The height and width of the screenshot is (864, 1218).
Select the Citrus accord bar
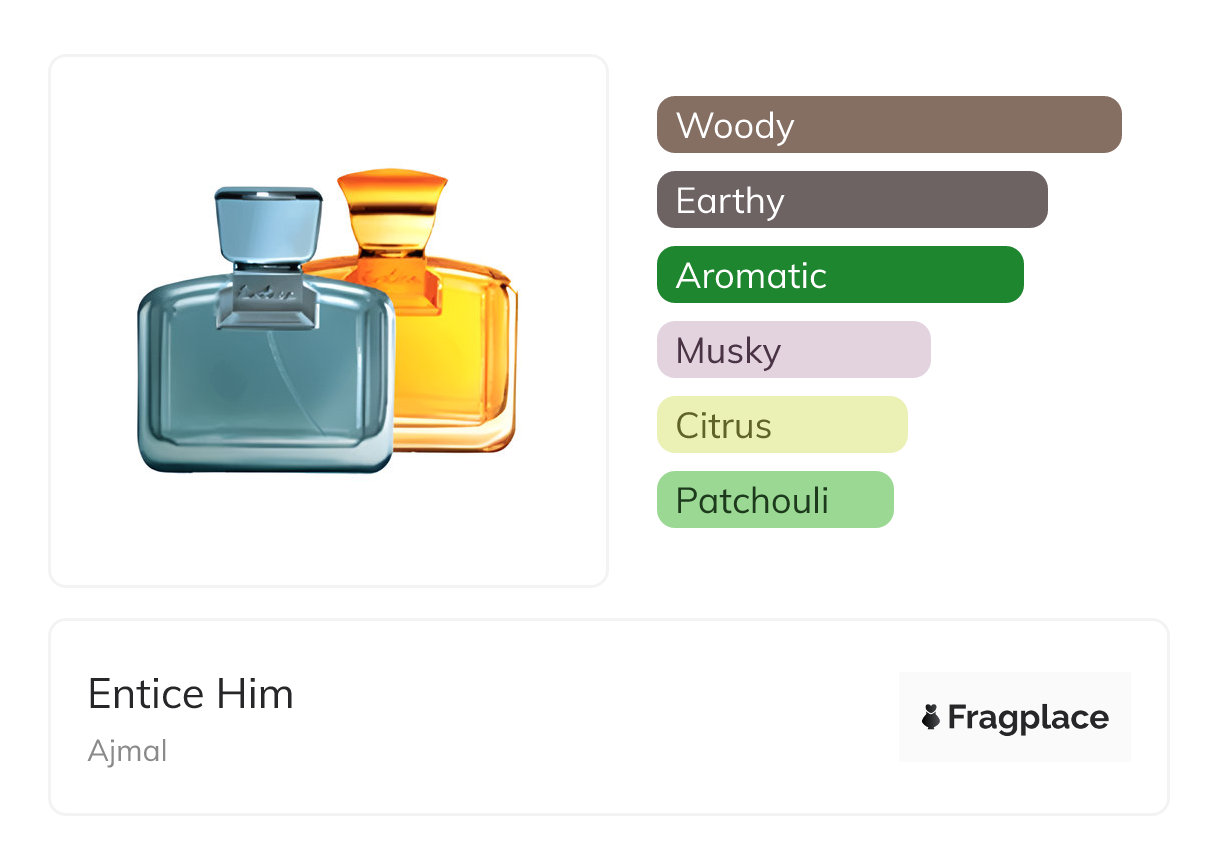pos(781,425)
